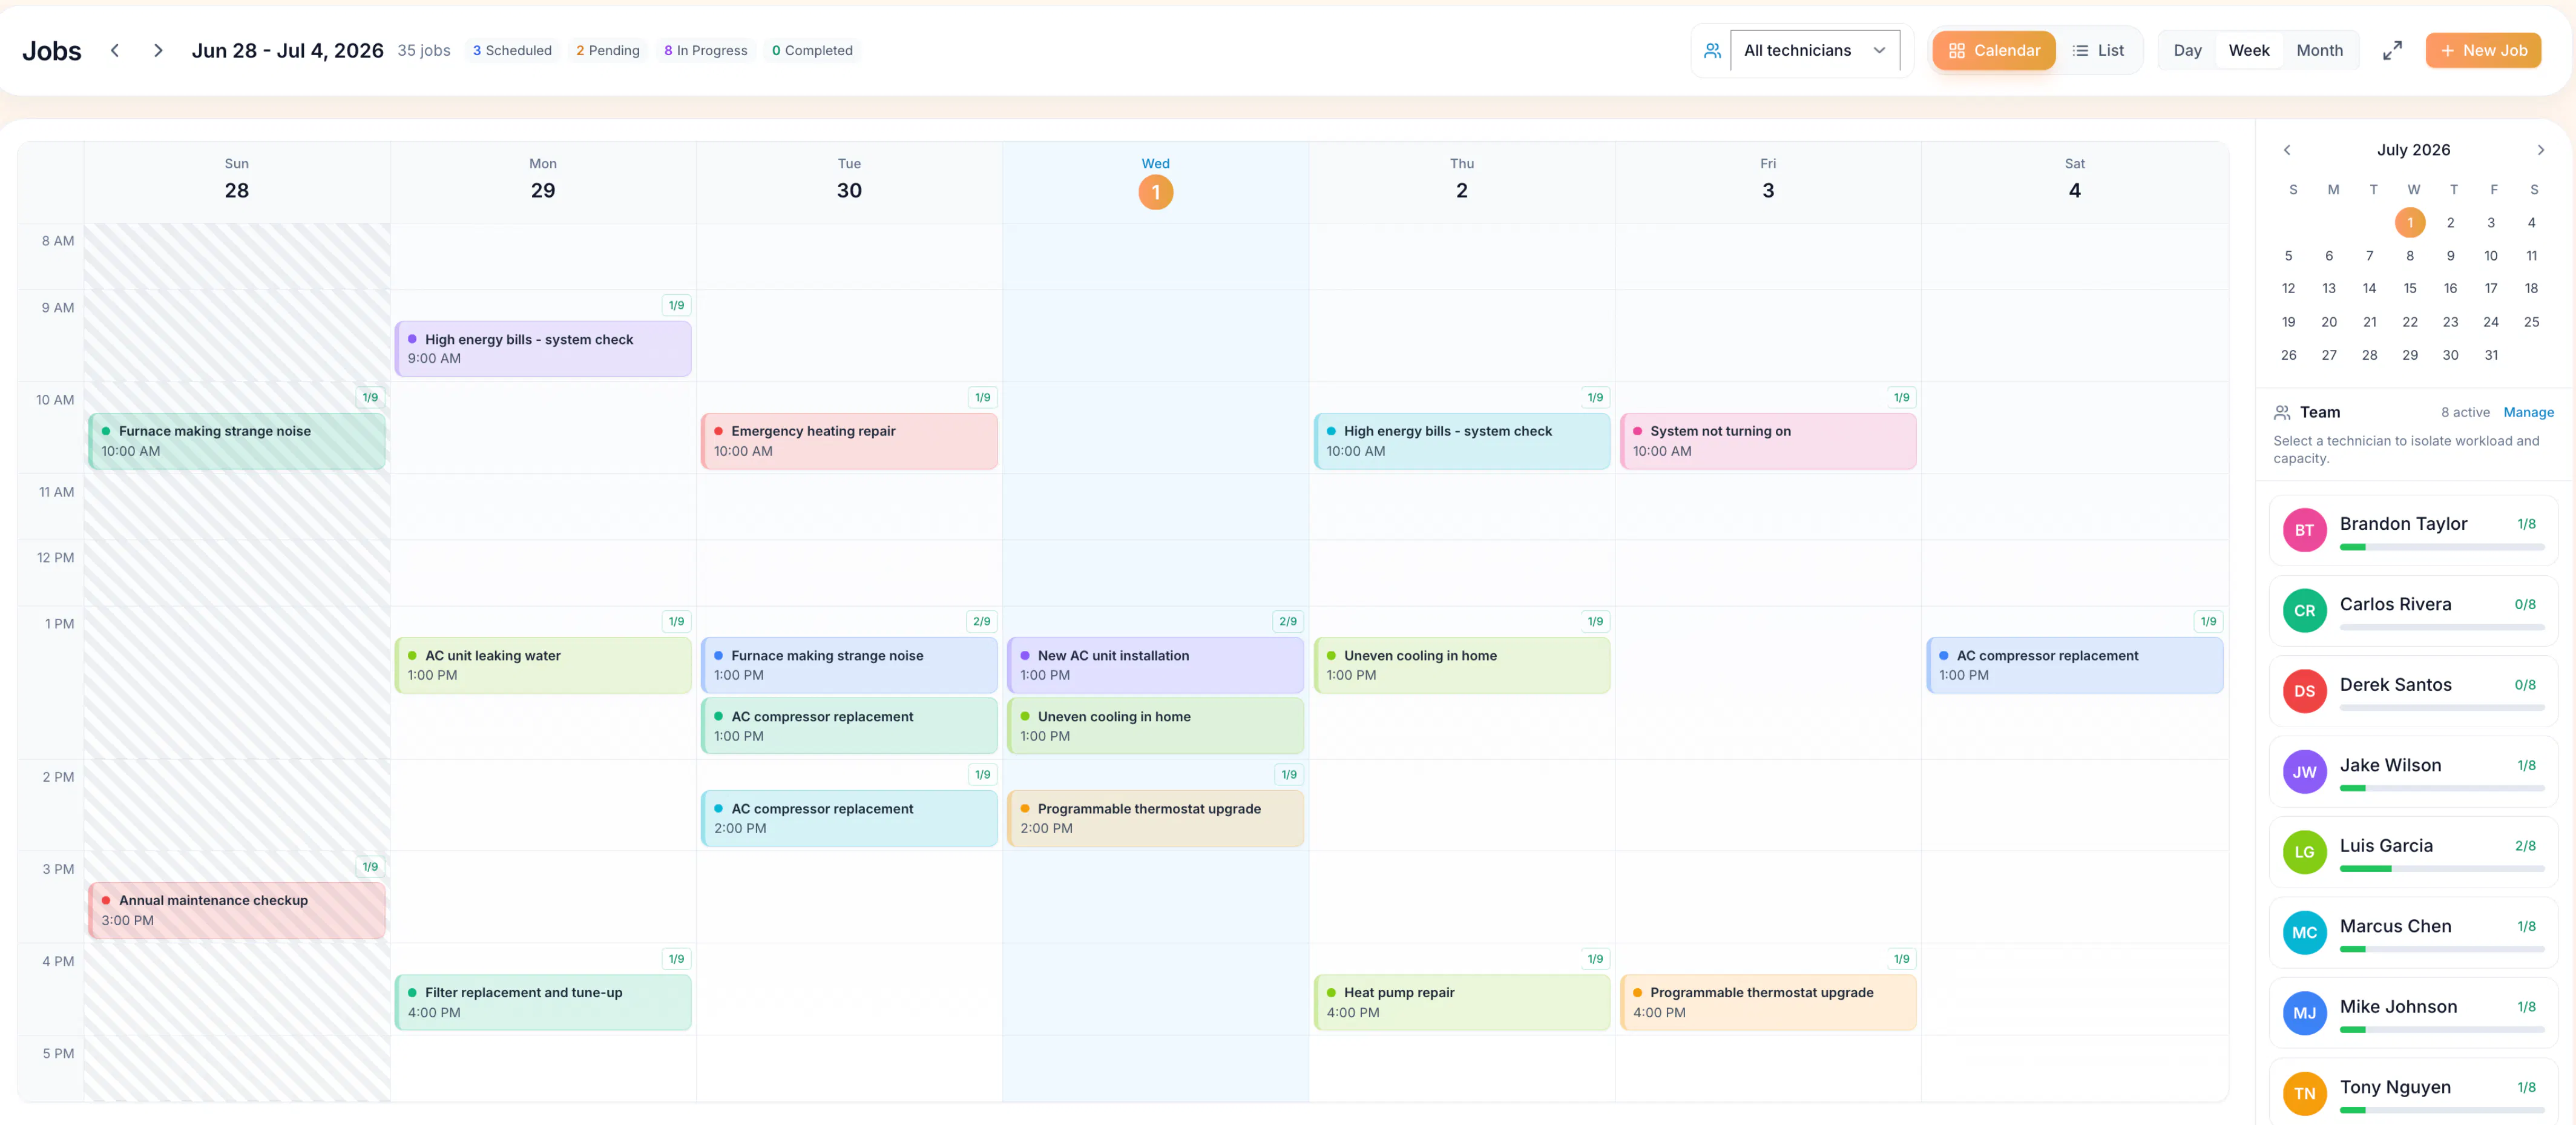Open Thursday High energy bills system check
Screen dimensions: 2576x1125
(x=1461, y=441)
